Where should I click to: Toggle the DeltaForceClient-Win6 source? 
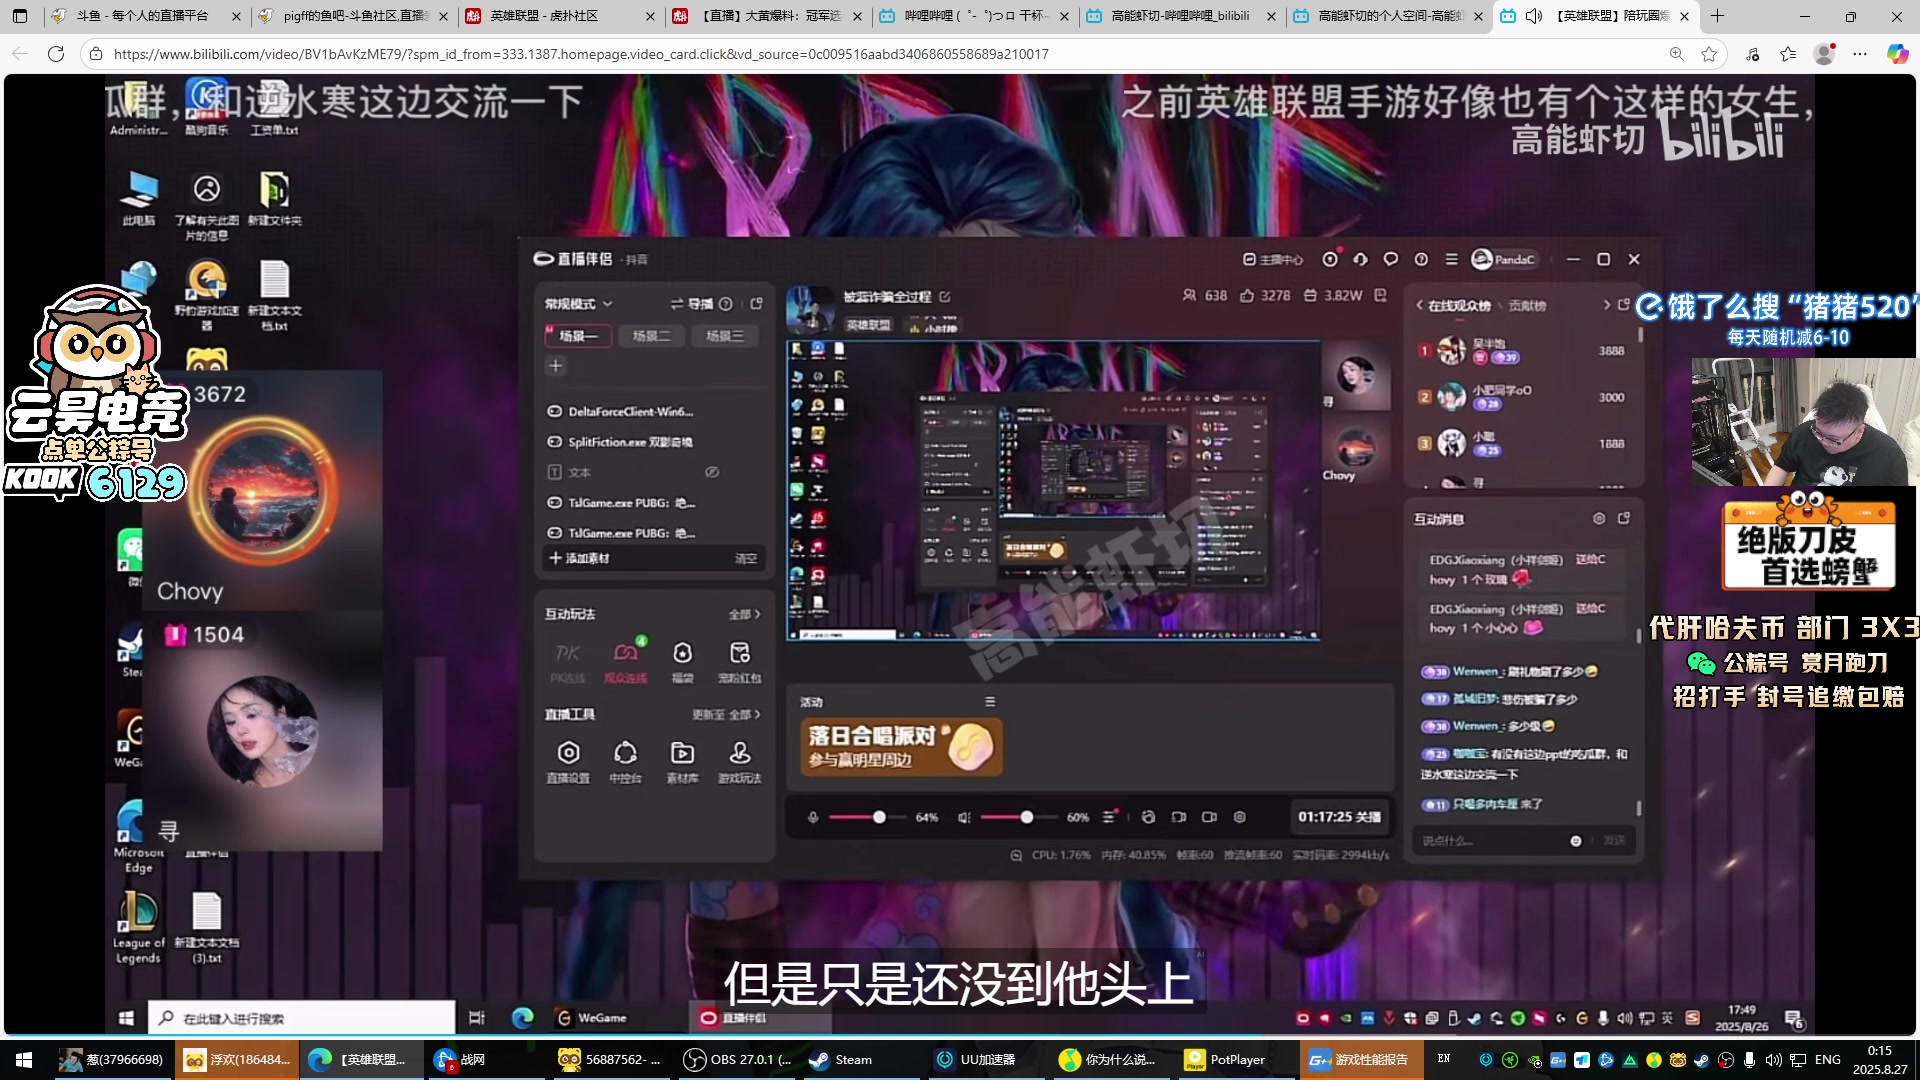pyautogui.click(x=554, y=411)
